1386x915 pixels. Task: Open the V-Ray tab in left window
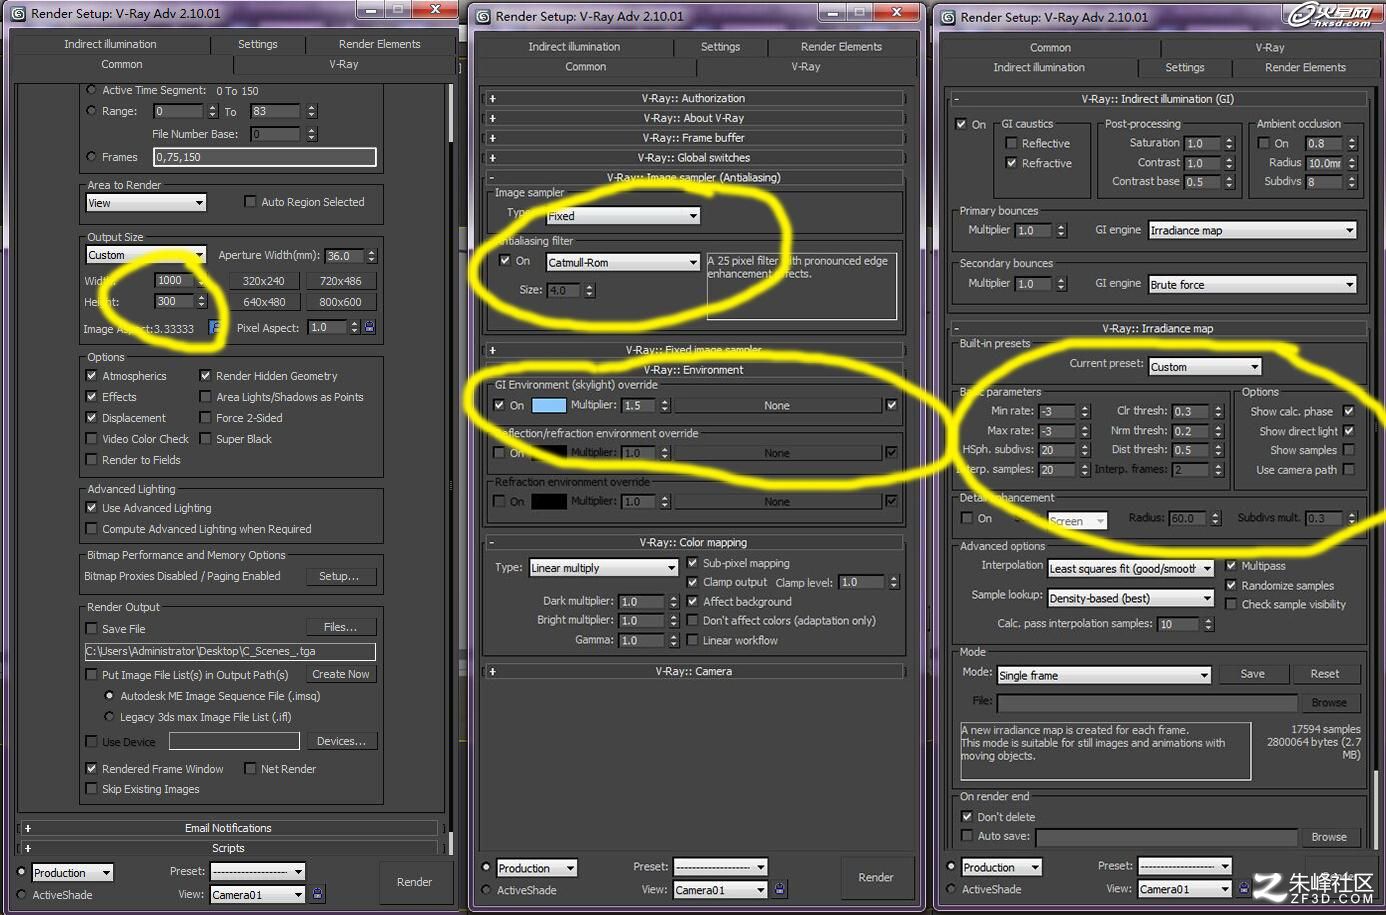click(344, 64)
